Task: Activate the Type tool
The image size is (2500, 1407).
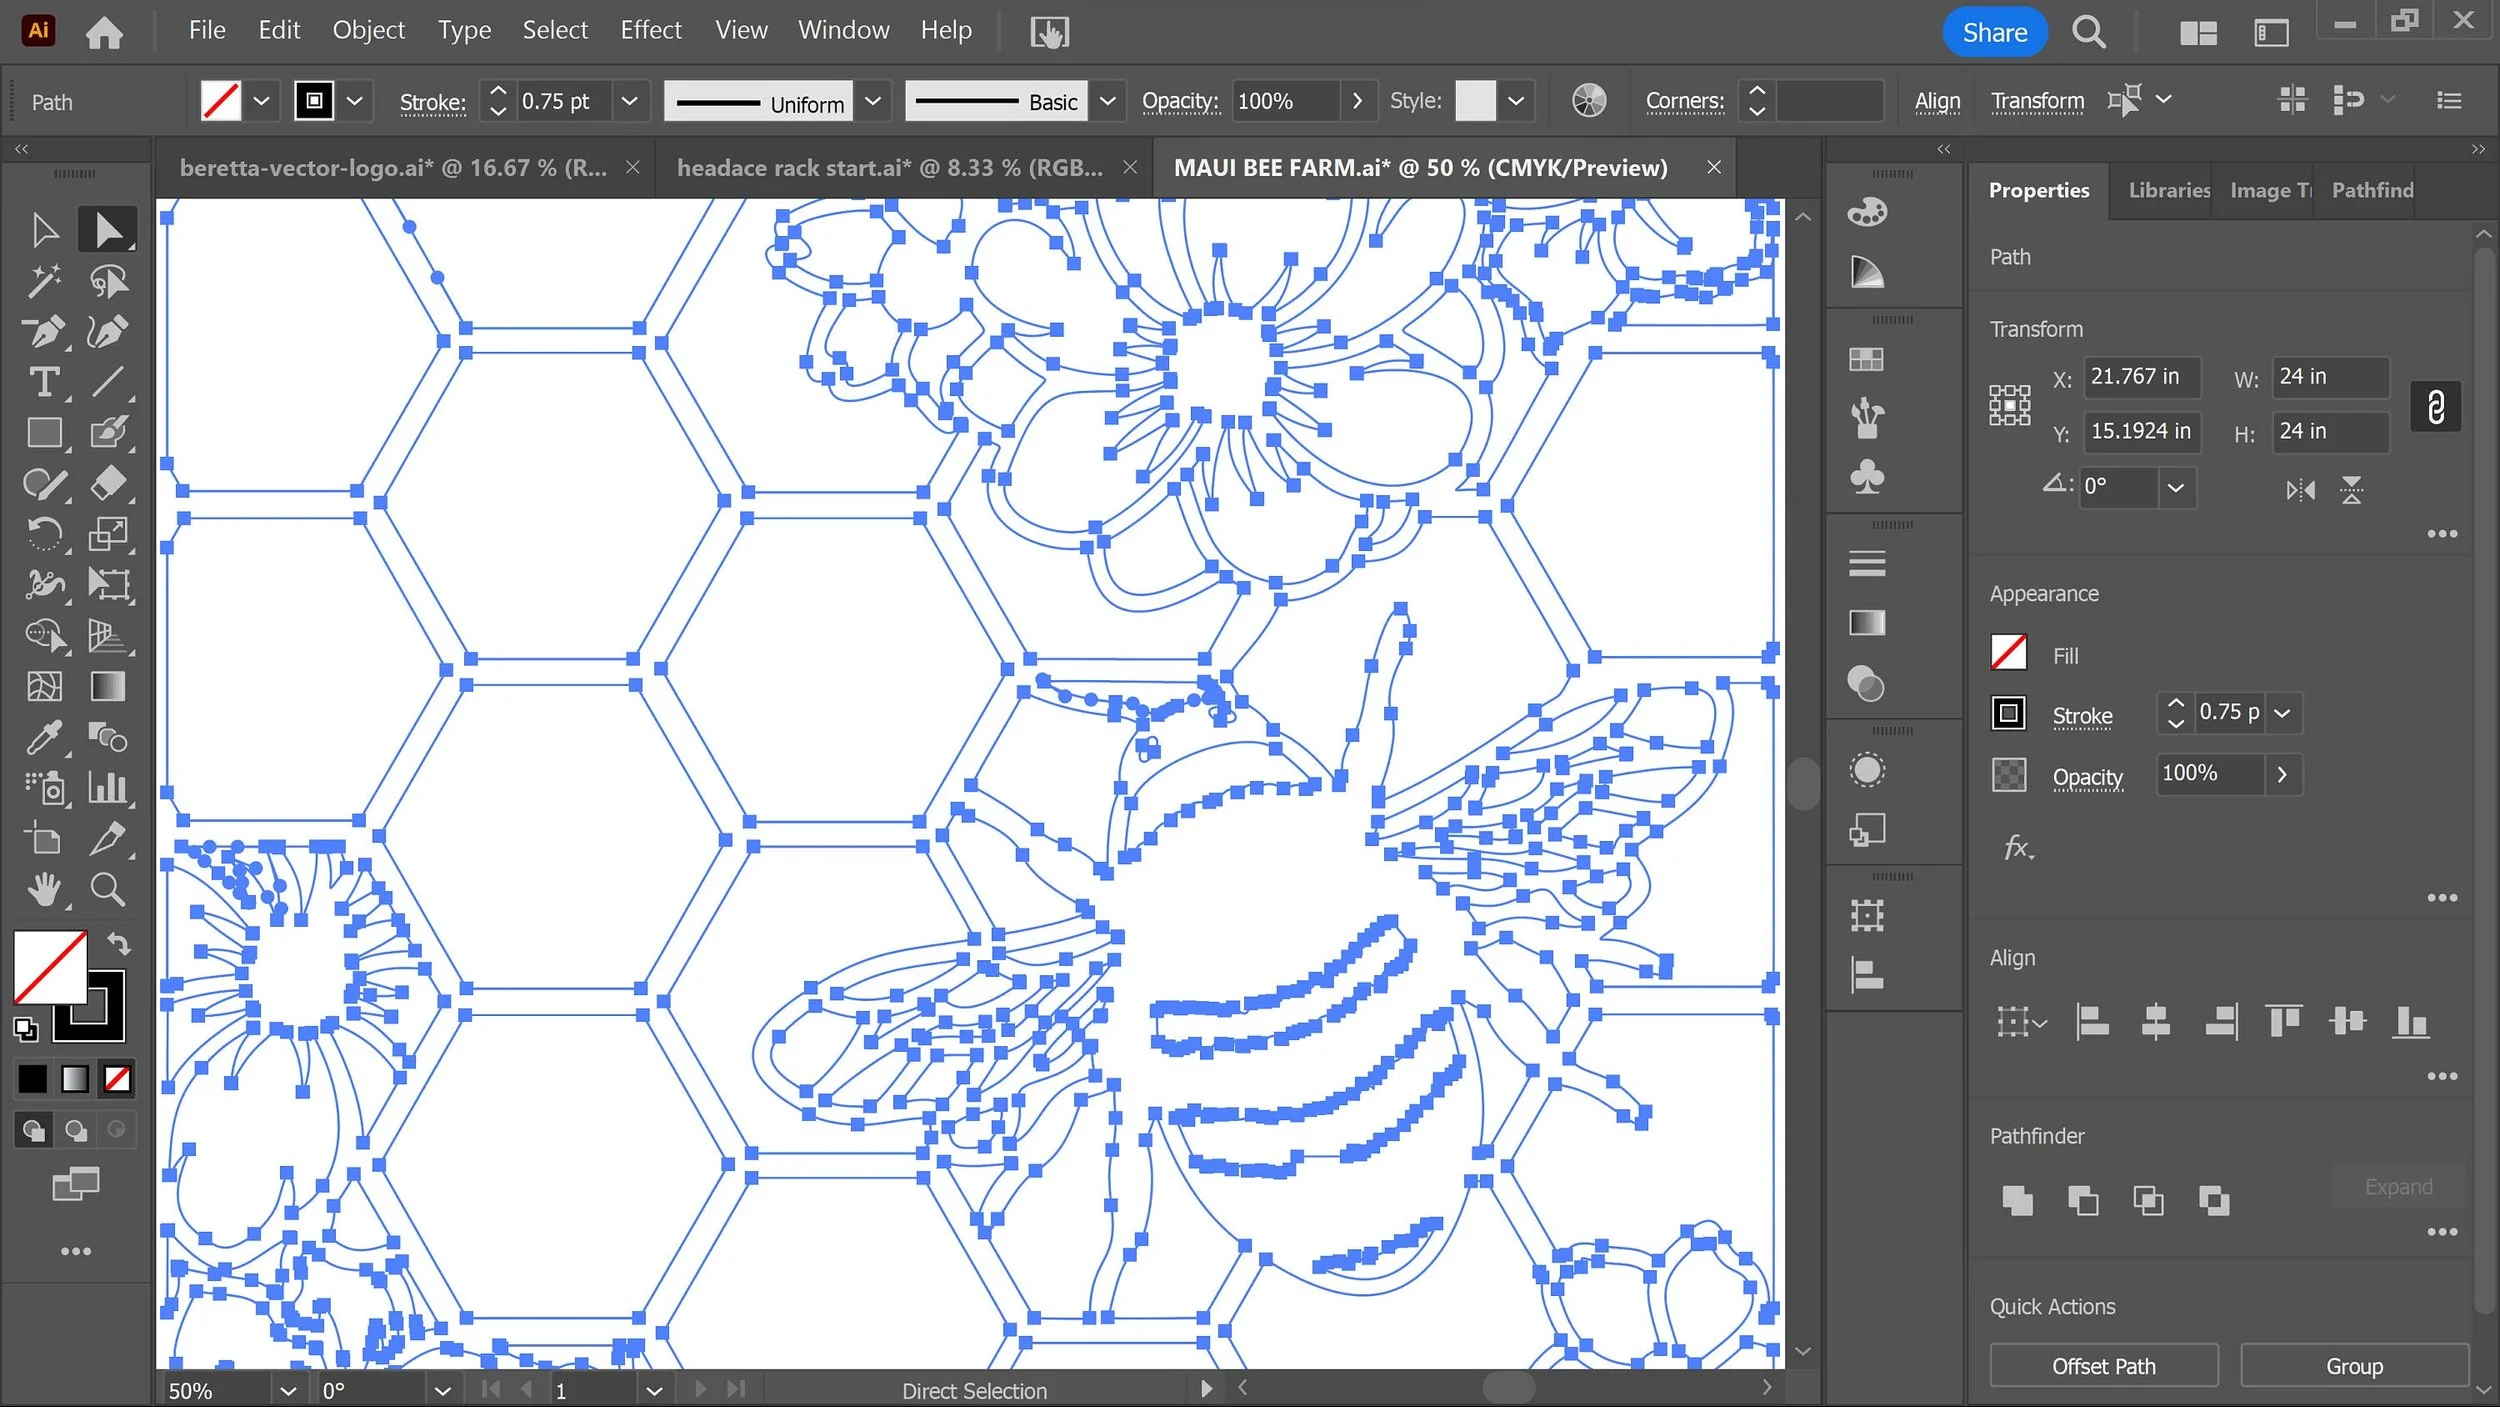Action: pyautogui.click(x=44, y=382)
